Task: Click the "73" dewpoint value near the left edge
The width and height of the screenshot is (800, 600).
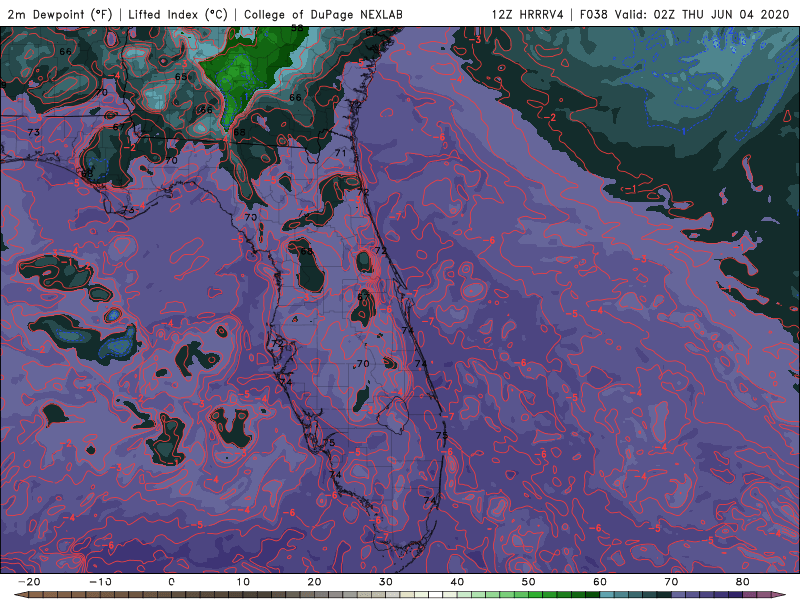Action: click(x=34, y=133)
